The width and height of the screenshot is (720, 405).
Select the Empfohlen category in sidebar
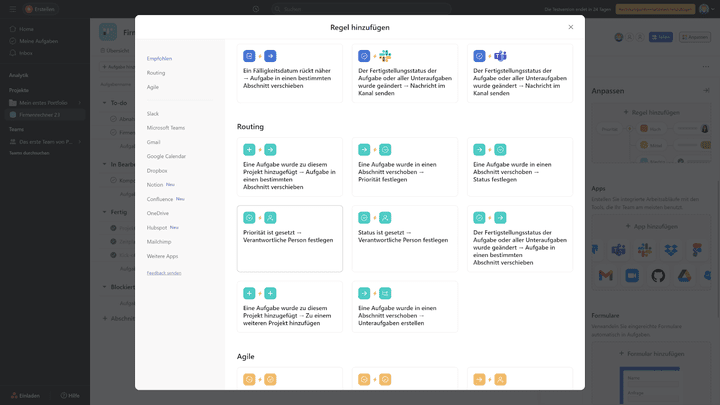(x=160, y=59)
